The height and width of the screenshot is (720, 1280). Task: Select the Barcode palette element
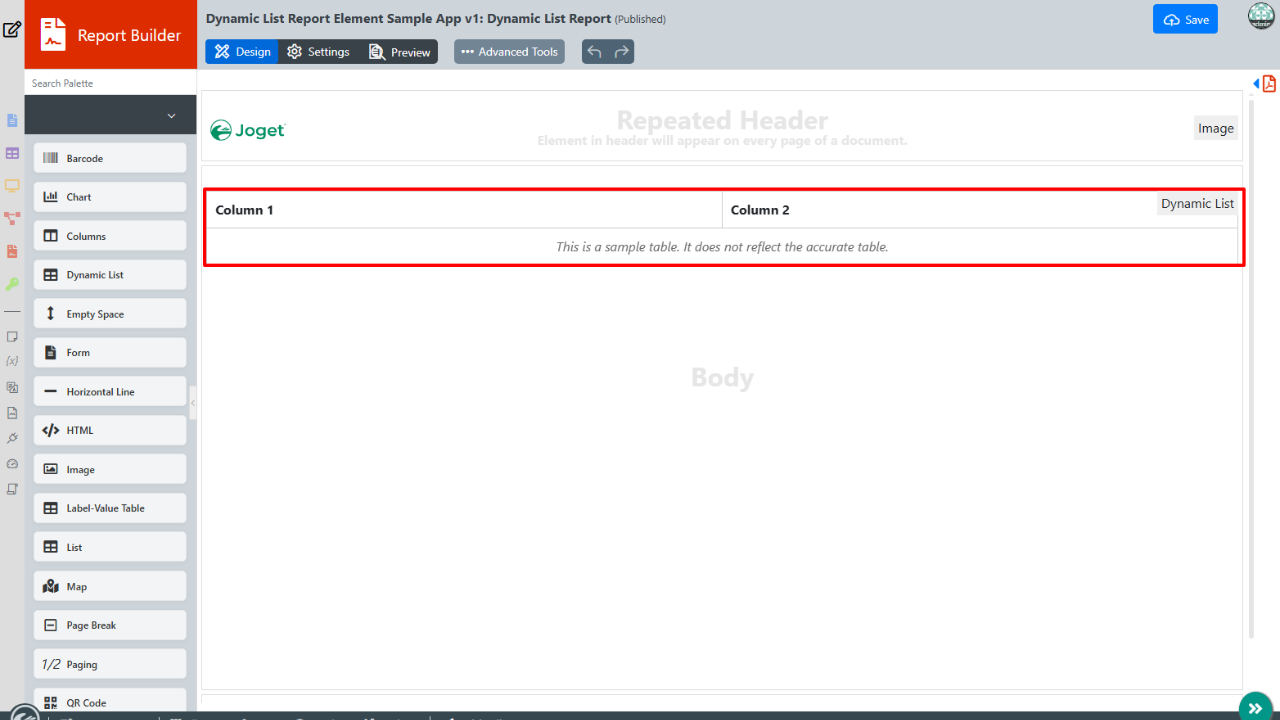(x=110, y=158)
